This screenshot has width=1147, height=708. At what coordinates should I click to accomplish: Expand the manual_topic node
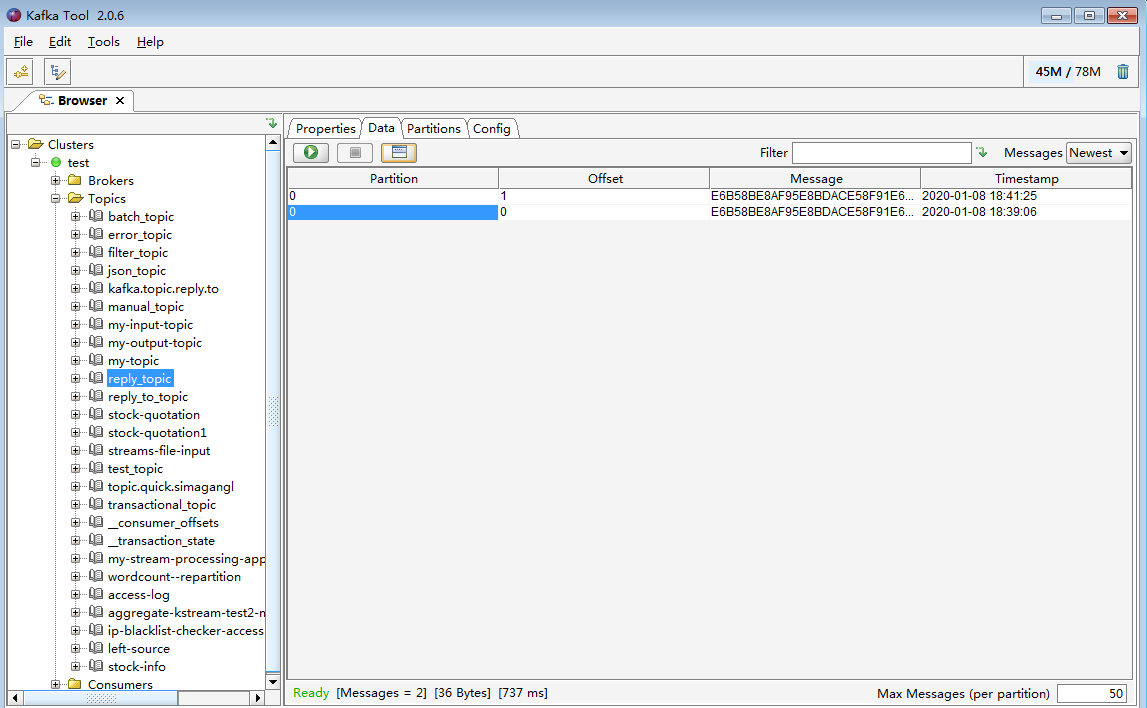(x=75, y=306)
